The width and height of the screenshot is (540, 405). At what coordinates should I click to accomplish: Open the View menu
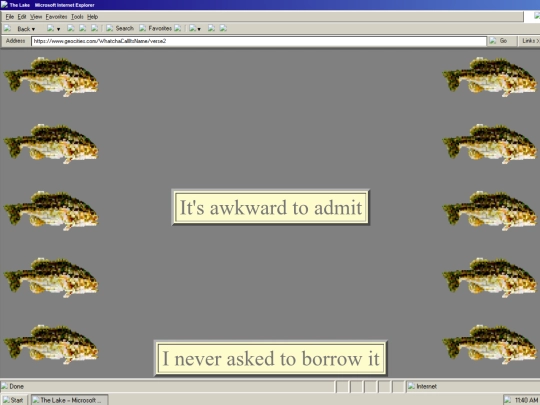pyautogui.click(x=36, y=17)
